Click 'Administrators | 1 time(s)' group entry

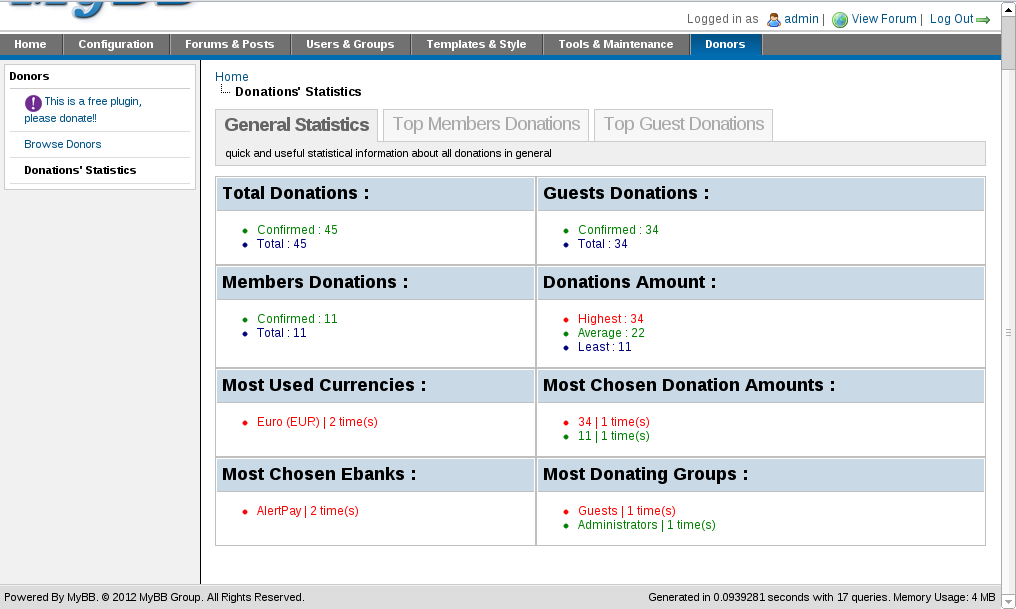(x=647, y=525)
